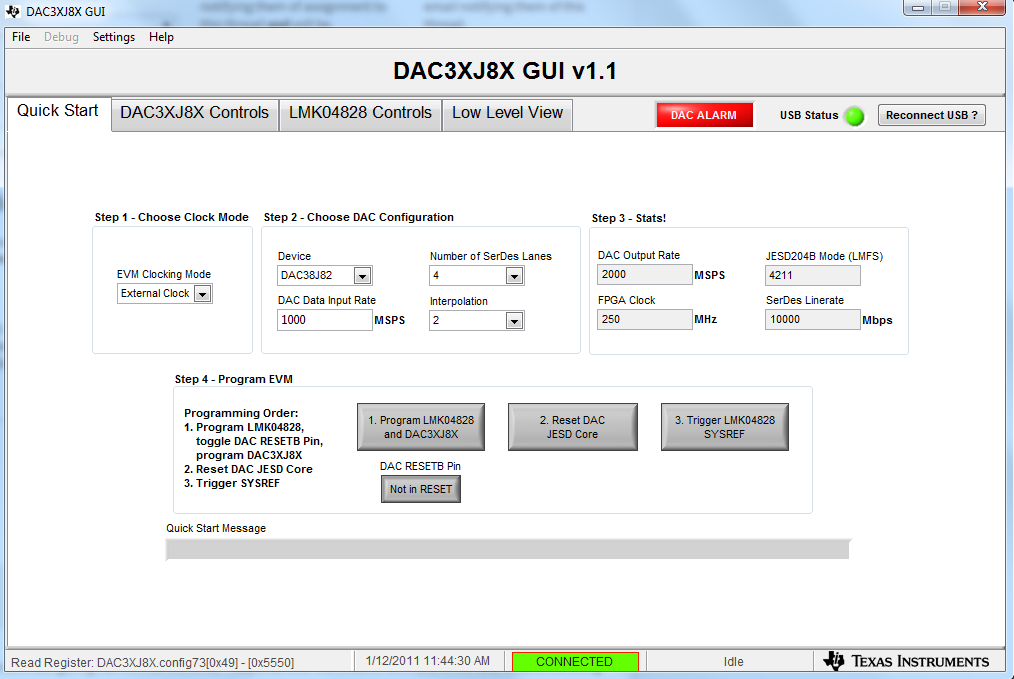Open the Debug menu
This screenshot has width=1014, height=679.
61,37
